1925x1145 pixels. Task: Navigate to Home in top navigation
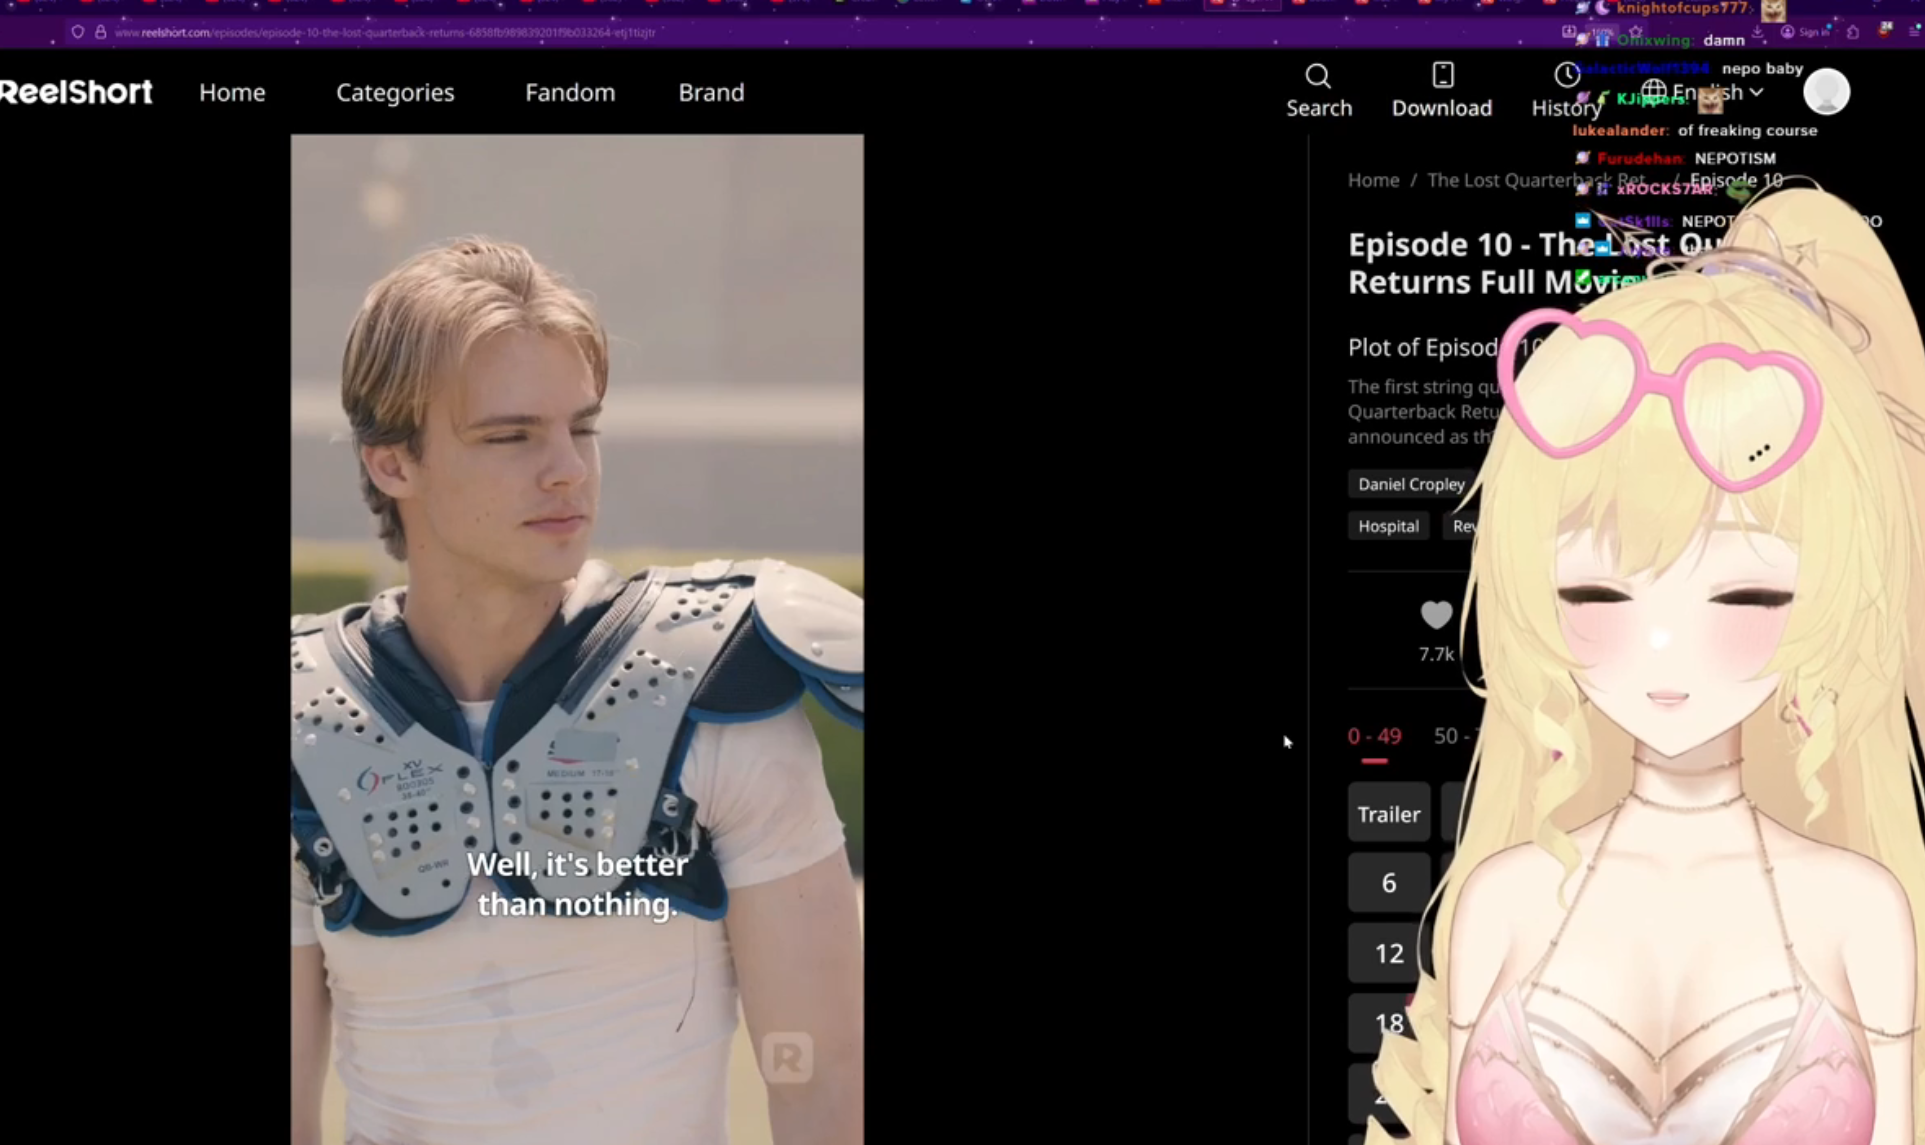click(232, 92)
